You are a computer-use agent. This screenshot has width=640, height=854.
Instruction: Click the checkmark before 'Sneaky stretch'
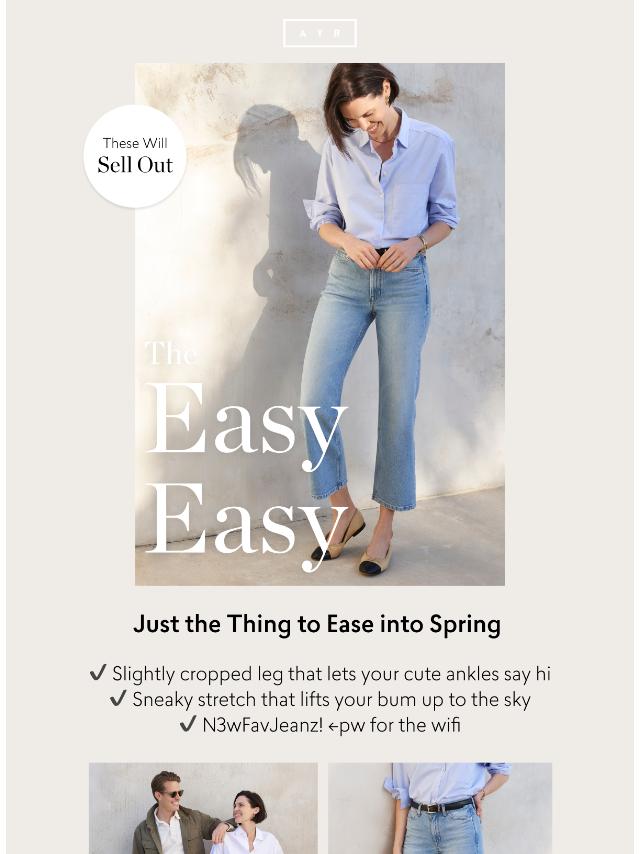(118, 699)
